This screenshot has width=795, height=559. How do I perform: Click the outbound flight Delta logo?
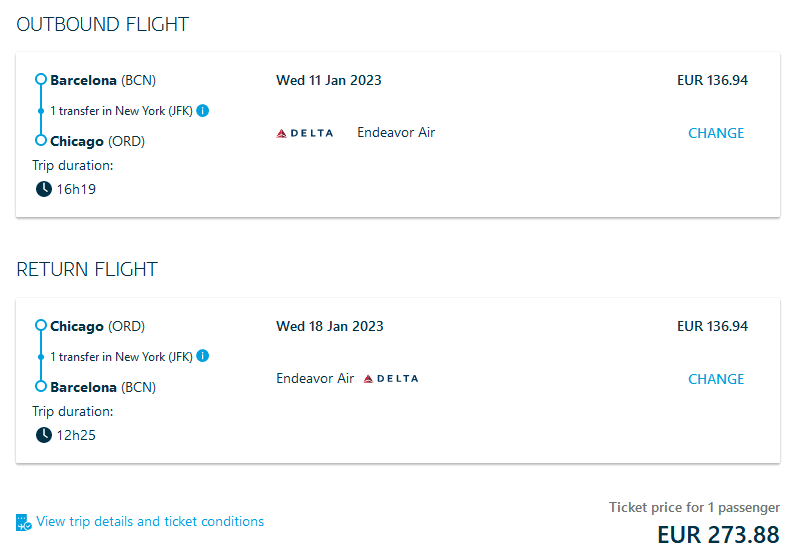pos(305,133)
